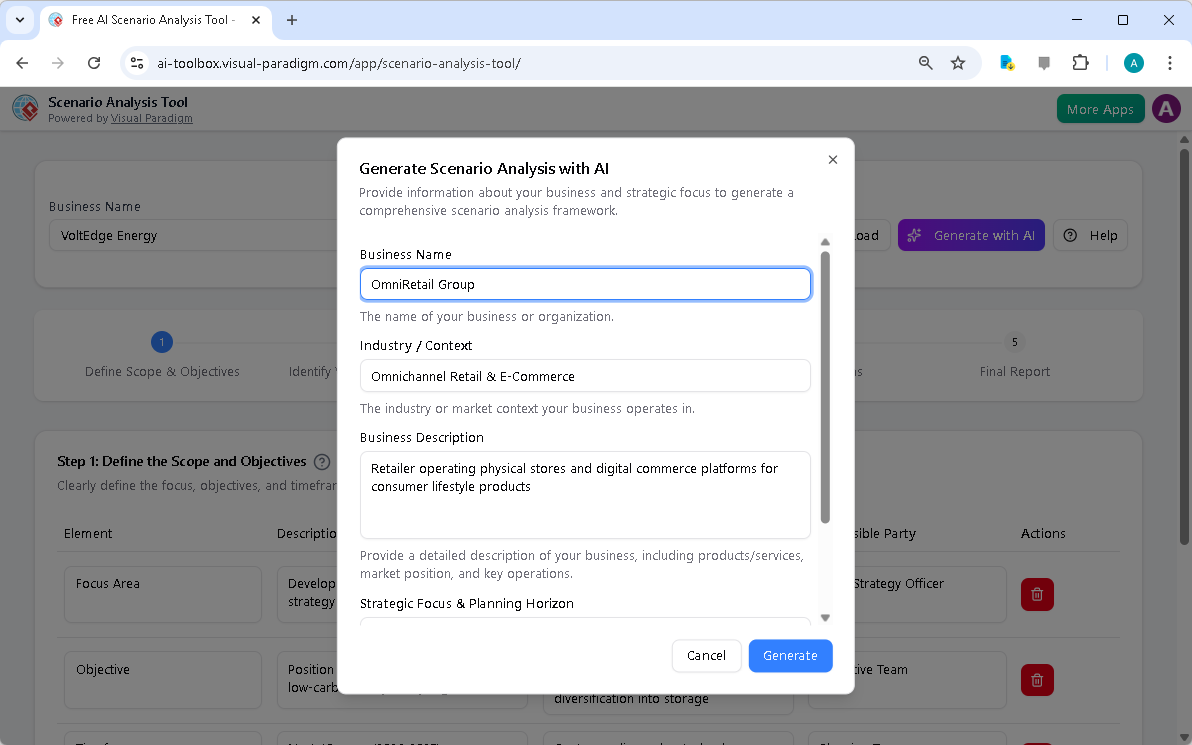Open the browser Extensions puzzle icon
Viewport: 1192px width, 745px height.
tap(1080, 62)
